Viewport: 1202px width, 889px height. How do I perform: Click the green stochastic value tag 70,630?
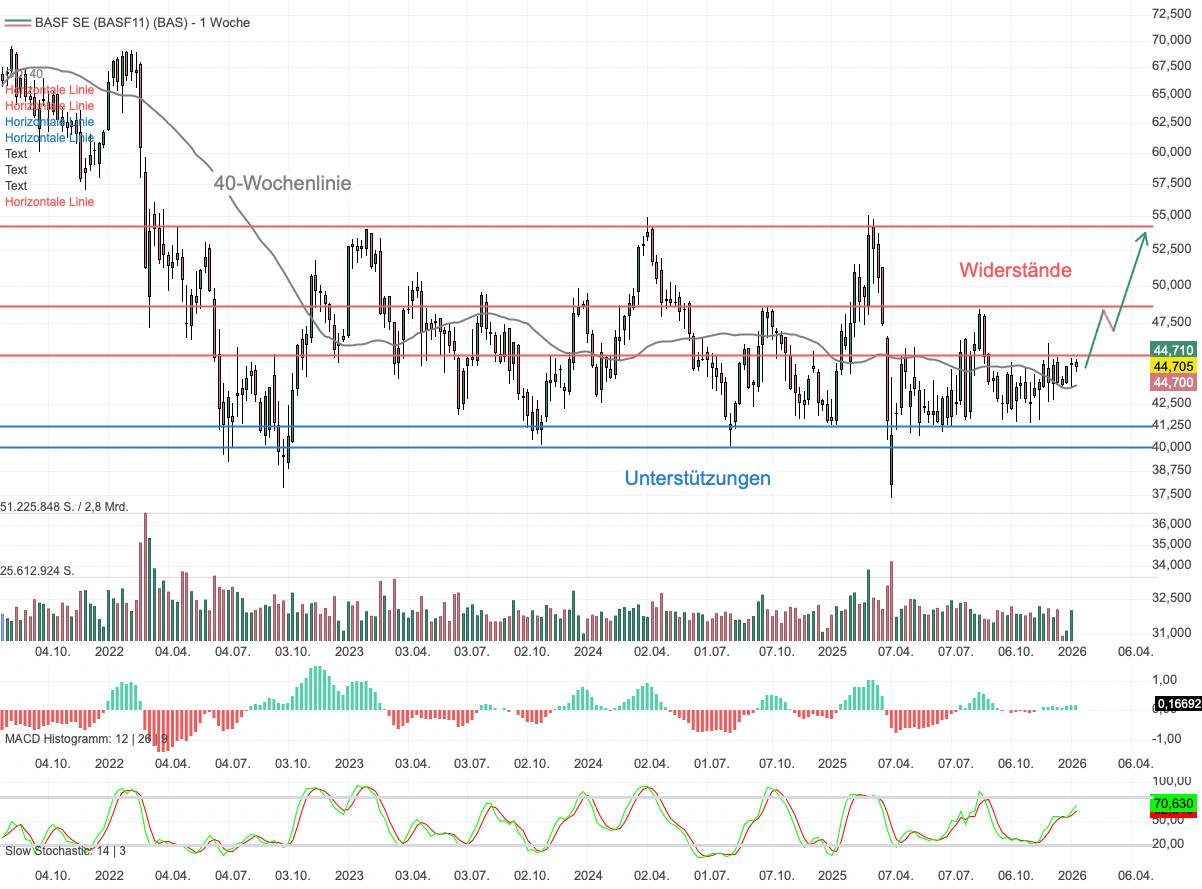point(1173,803)
